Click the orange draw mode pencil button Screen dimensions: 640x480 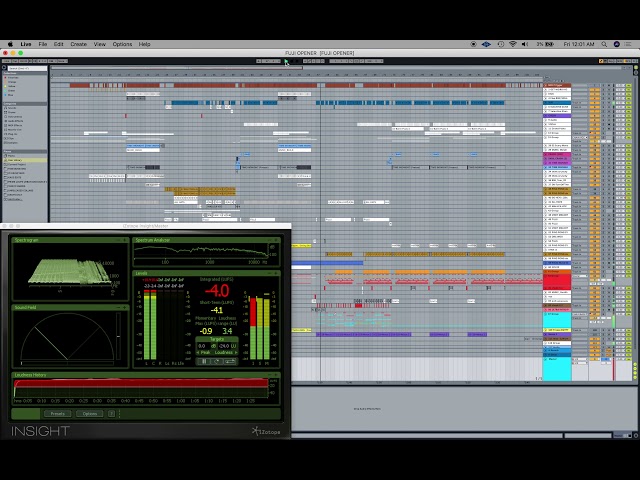click(601, 61)
